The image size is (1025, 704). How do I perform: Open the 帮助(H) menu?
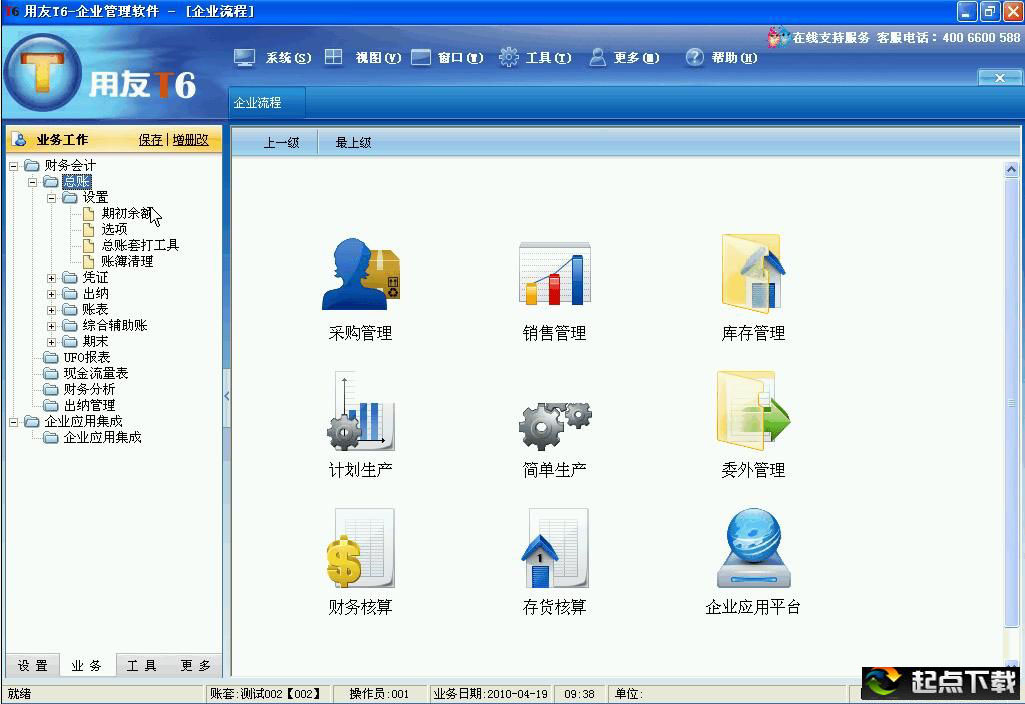pos(730,57)
